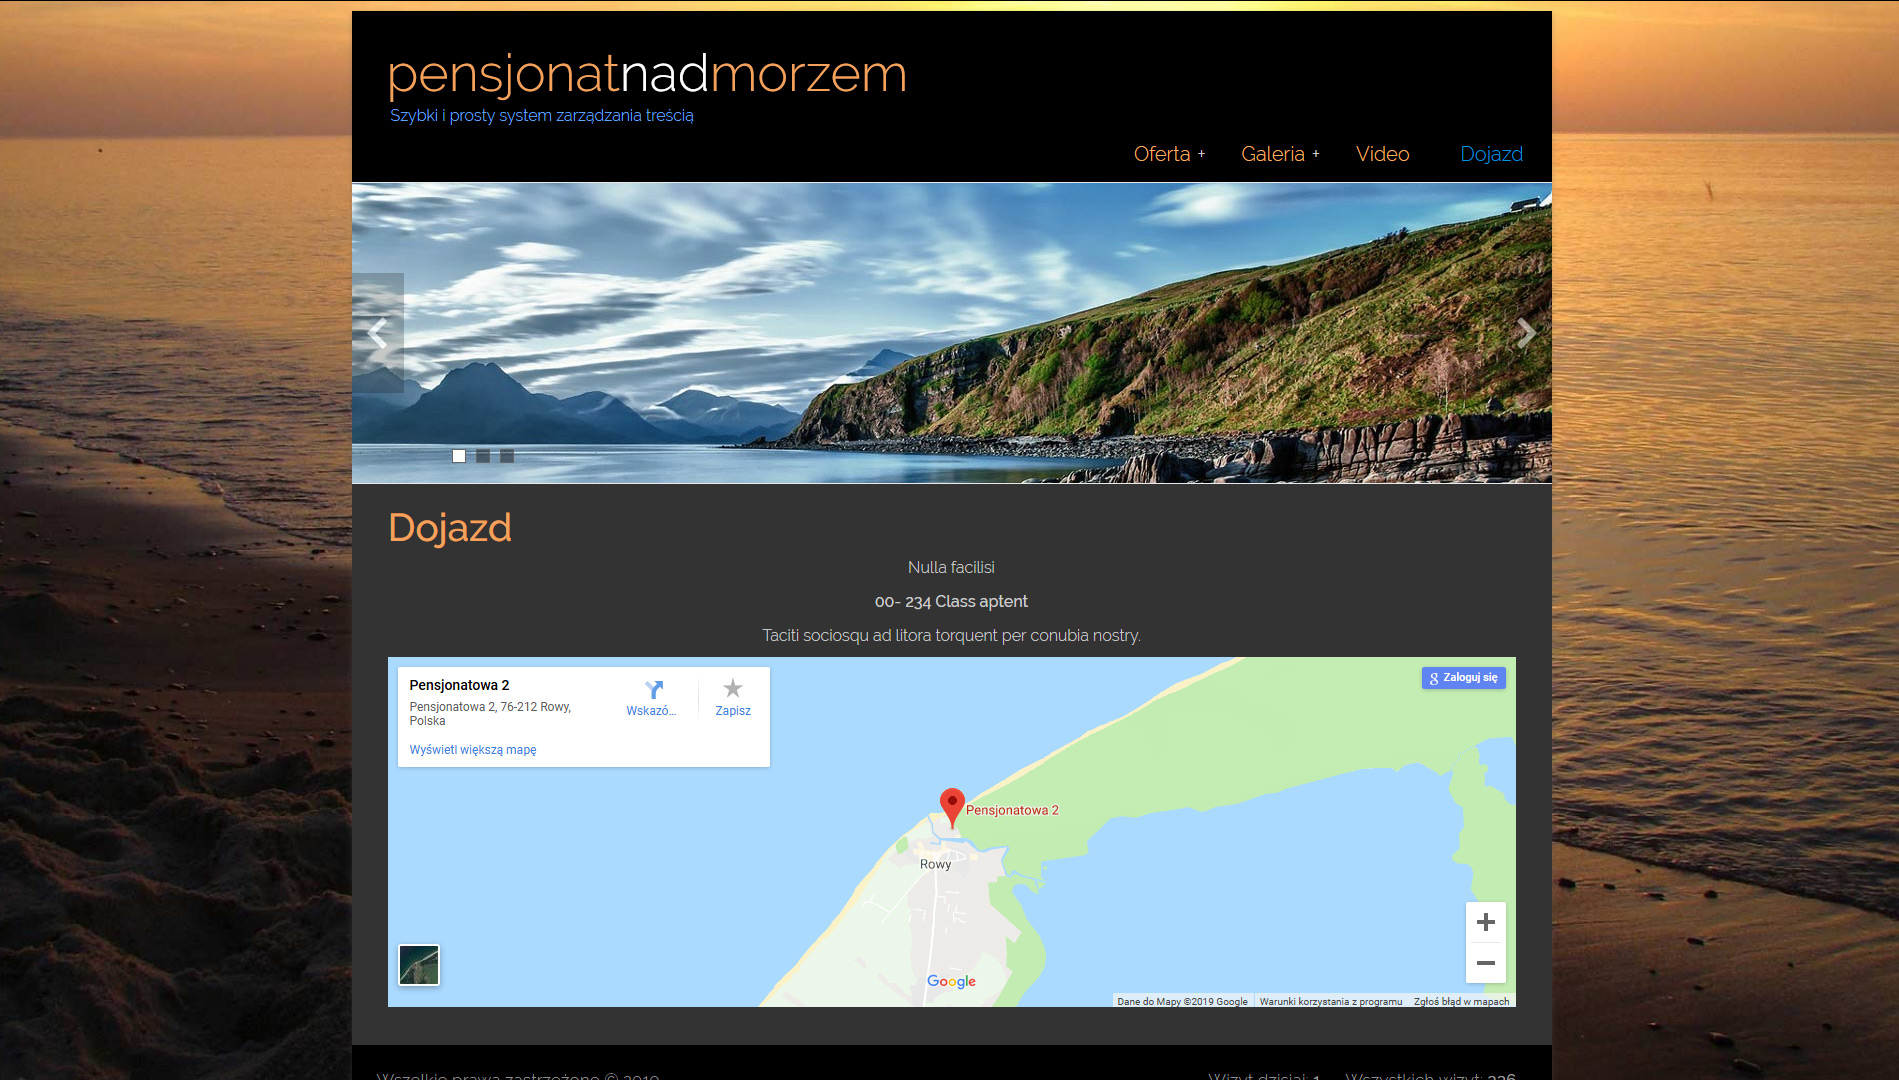
Task: Click the Google logo on the map
Action: 951,981
